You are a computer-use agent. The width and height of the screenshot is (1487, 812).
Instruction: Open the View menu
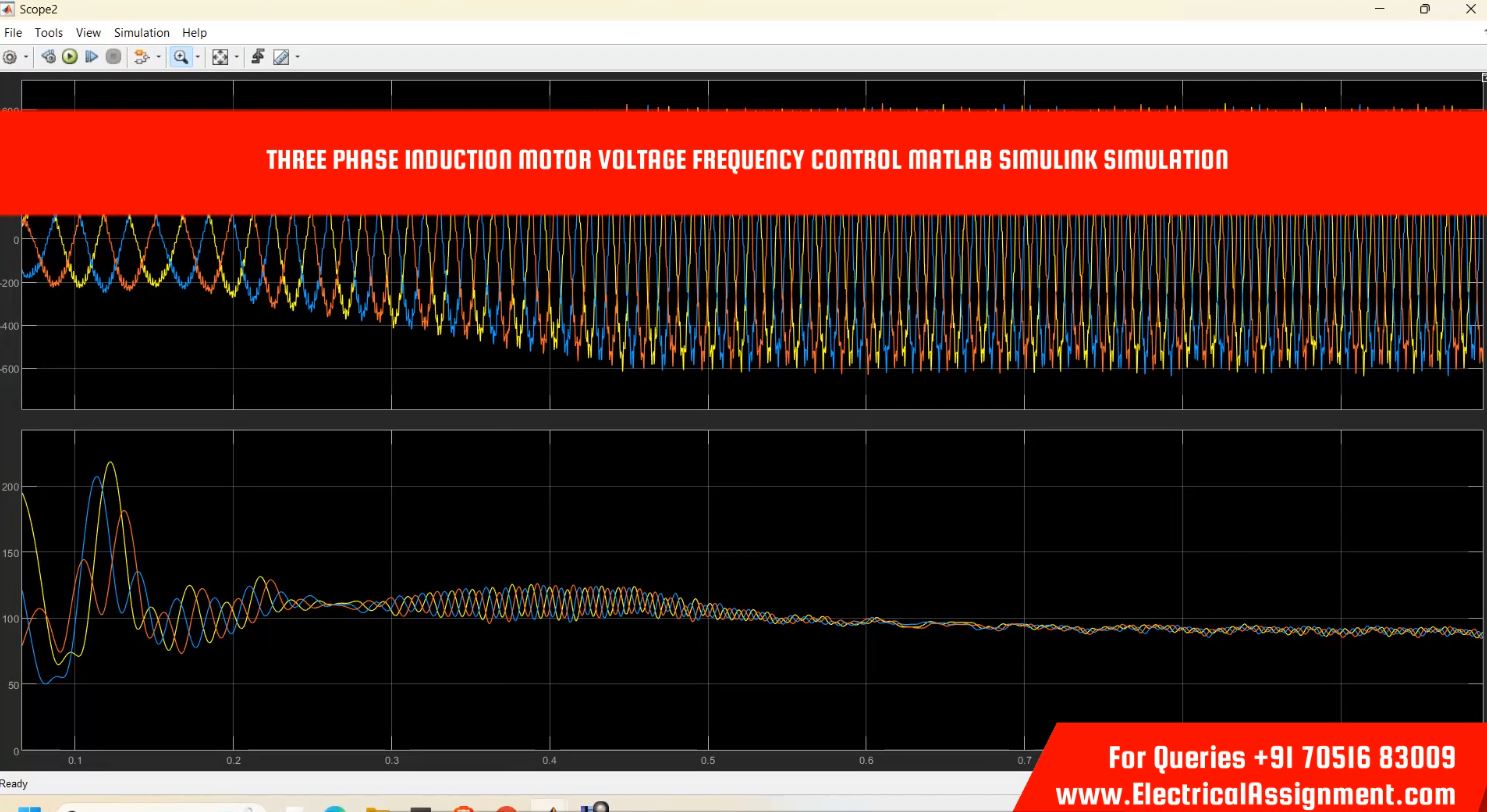click(x=88, y=33)
